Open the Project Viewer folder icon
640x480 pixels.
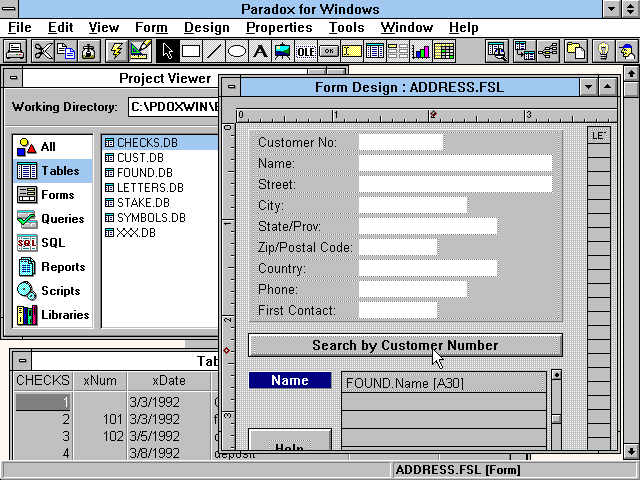(x=576, y=51)
